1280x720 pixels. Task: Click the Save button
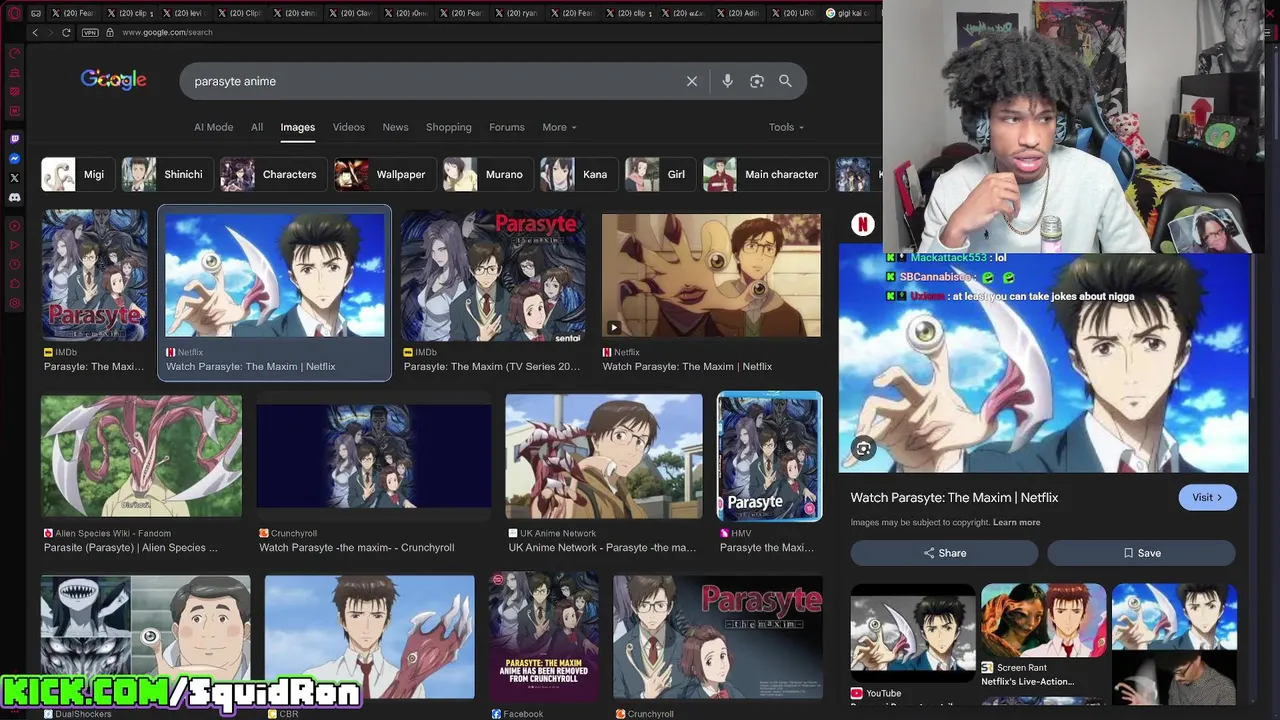[1141, 553]
